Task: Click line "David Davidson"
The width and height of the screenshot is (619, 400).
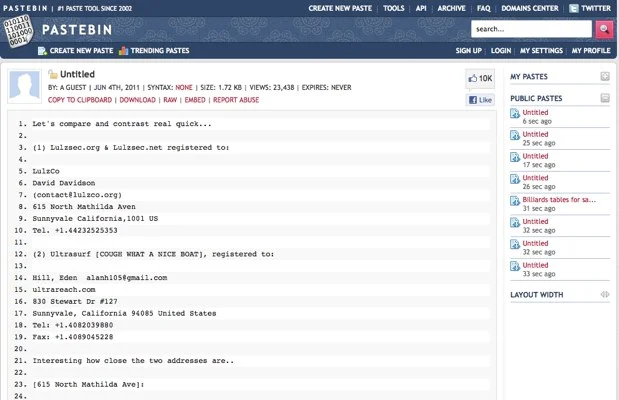Action: coord(64,183)
